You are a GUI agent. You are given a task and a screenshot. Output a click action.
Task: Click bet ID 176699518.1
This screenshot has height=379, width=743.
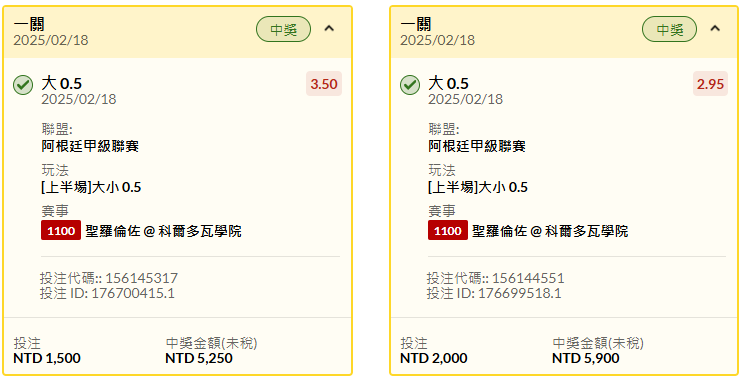[519, 293]
